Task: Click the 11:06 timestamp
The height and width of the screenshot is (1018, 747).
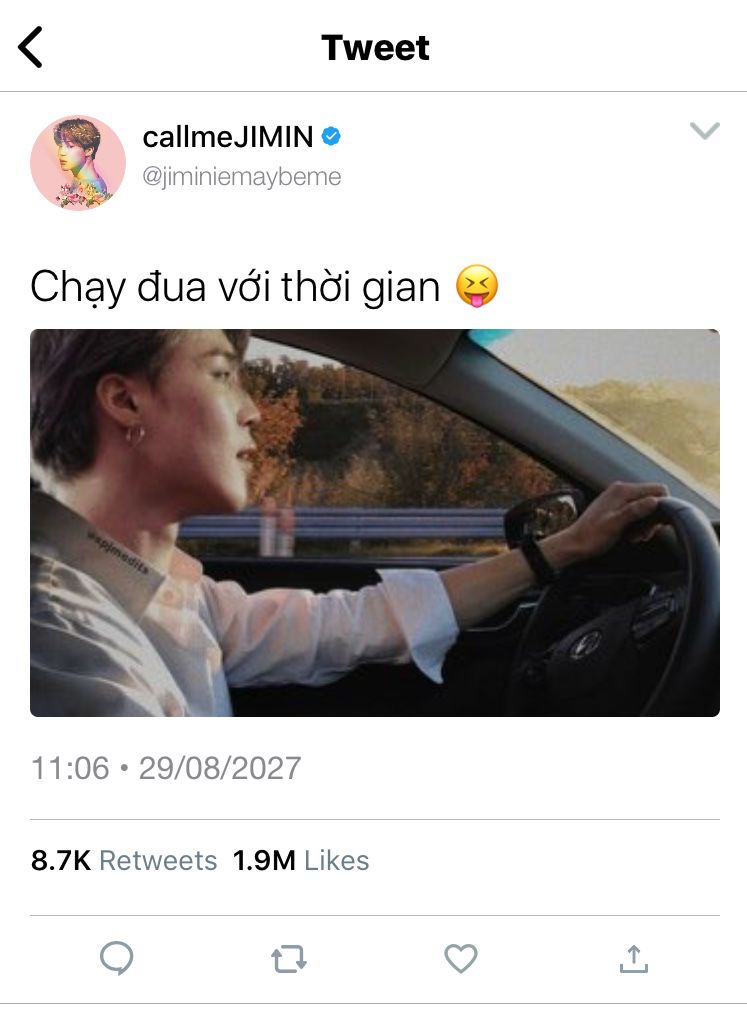Action: click(x=70, y=768)
